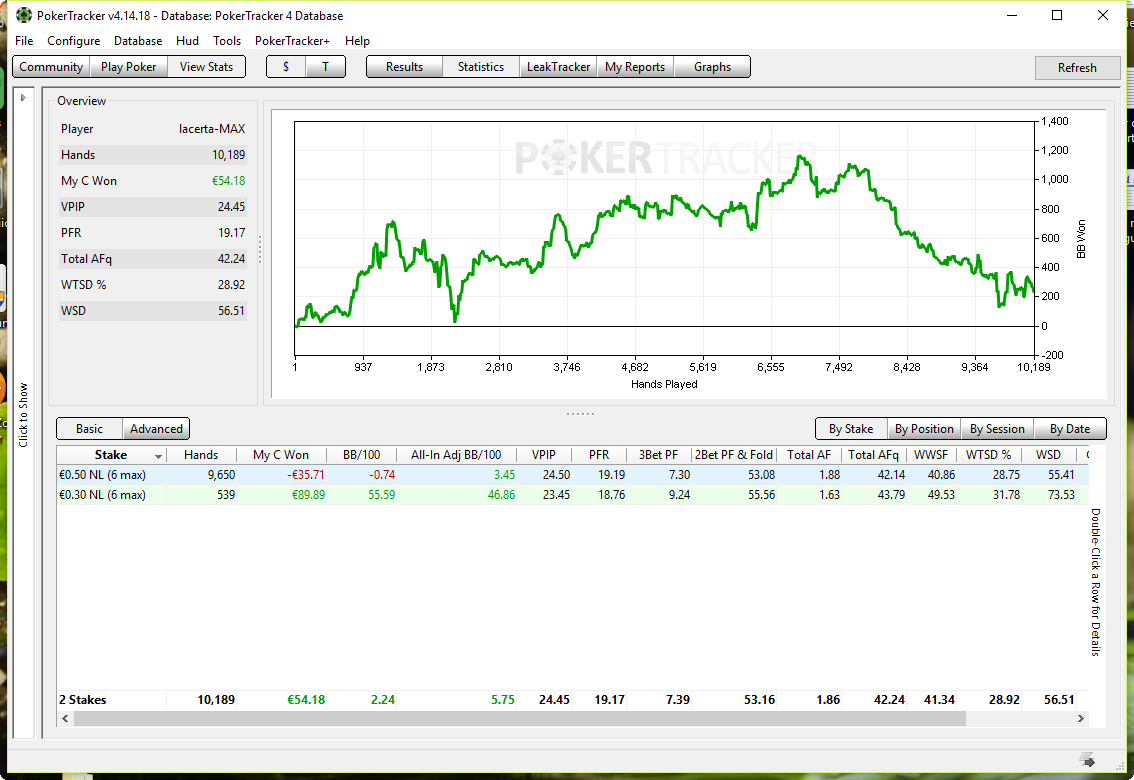The image size is (1134, 780).
Task: Click the splitter handle between graph and table
Action: [x=580, y=413]
